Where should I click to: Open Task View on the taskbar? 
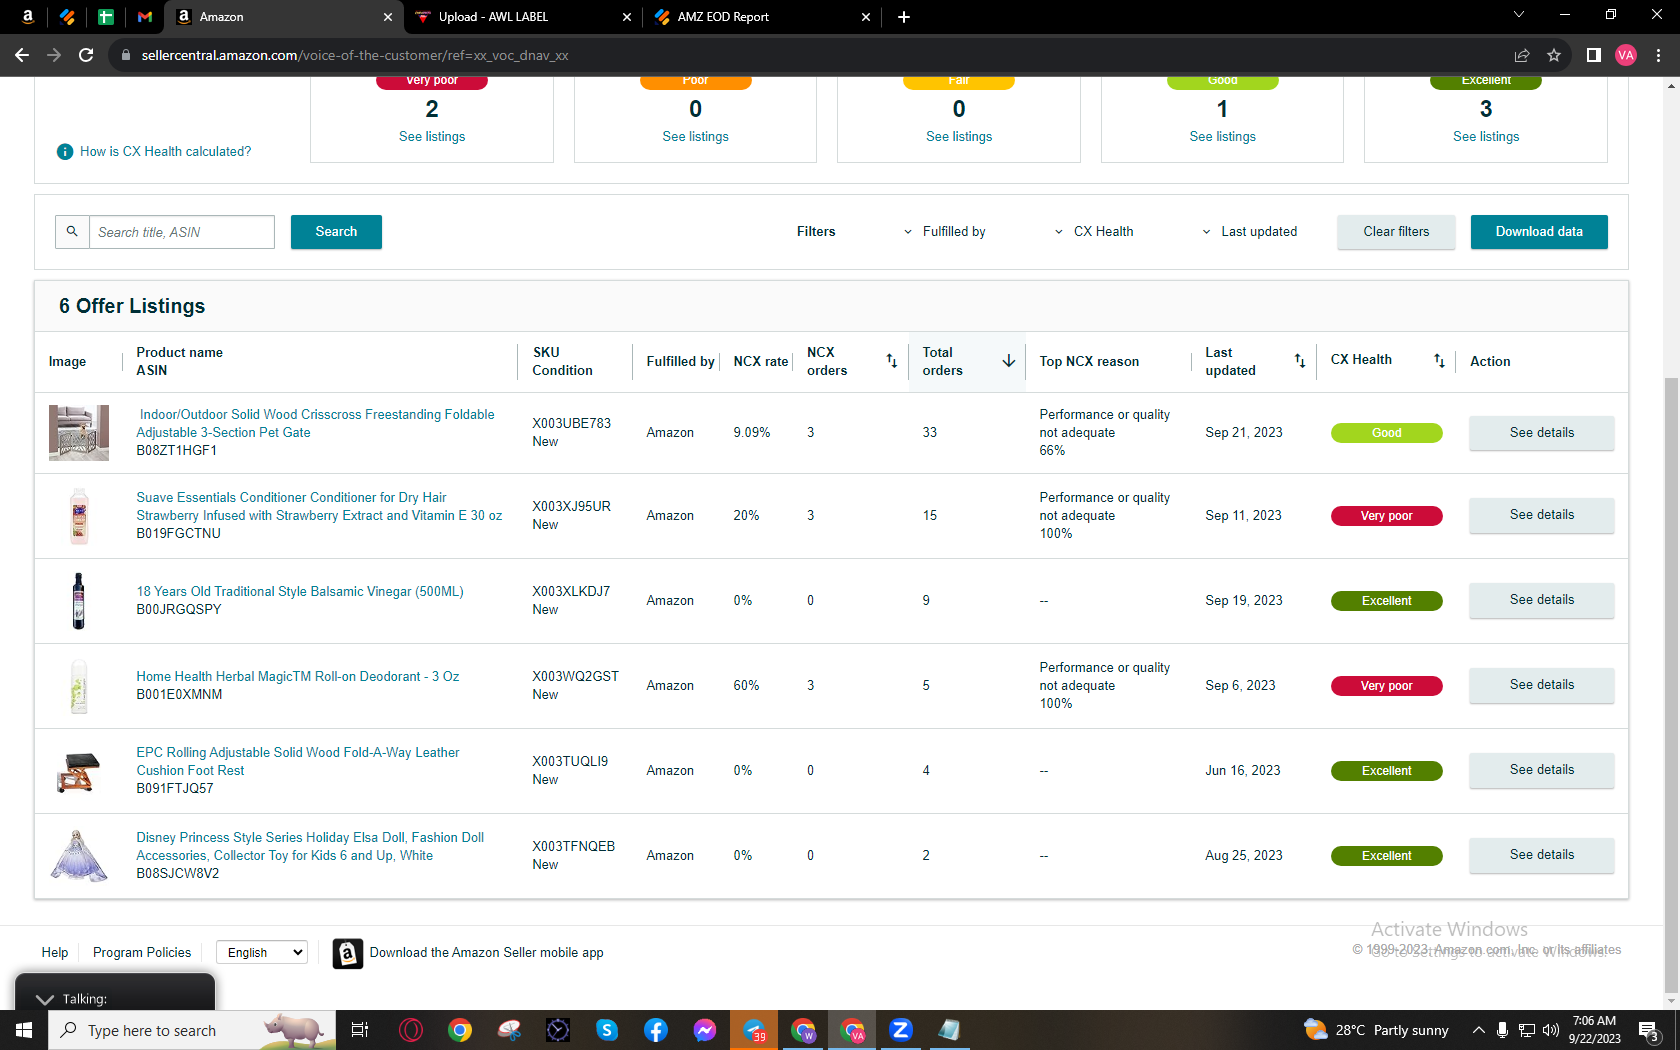pos(360,1030)
